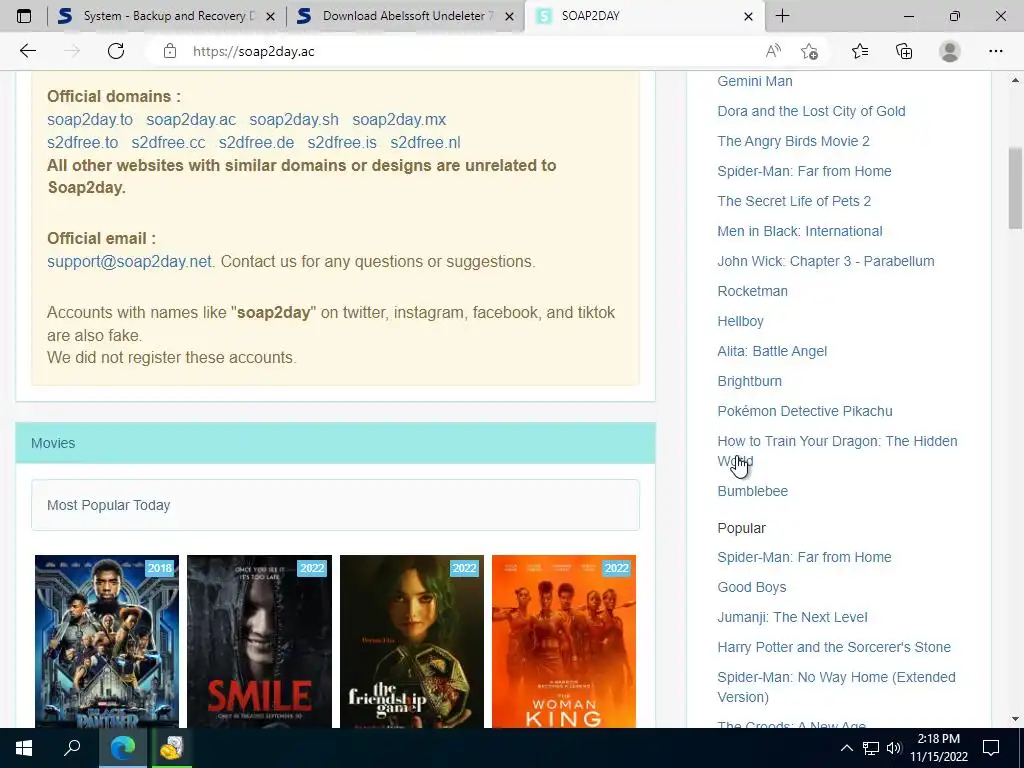
Task: Go back using the browser back arrow
Action: (27, 51)
